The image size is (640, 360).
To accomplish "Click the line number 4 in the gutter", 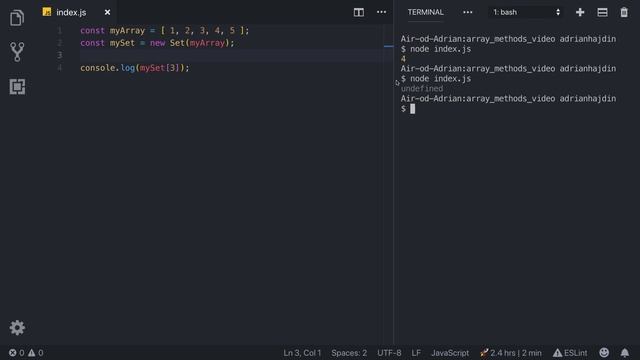I will click(60, 68).
